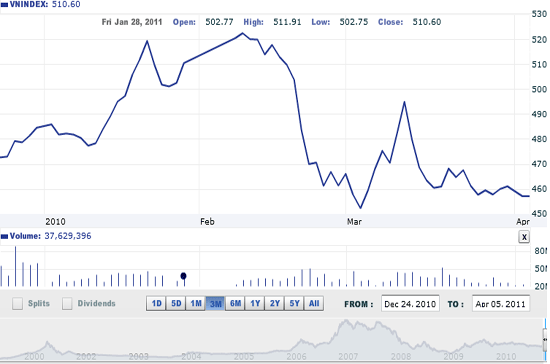
Task: Select the 1D time range
Action: click(x=156, y=303)
